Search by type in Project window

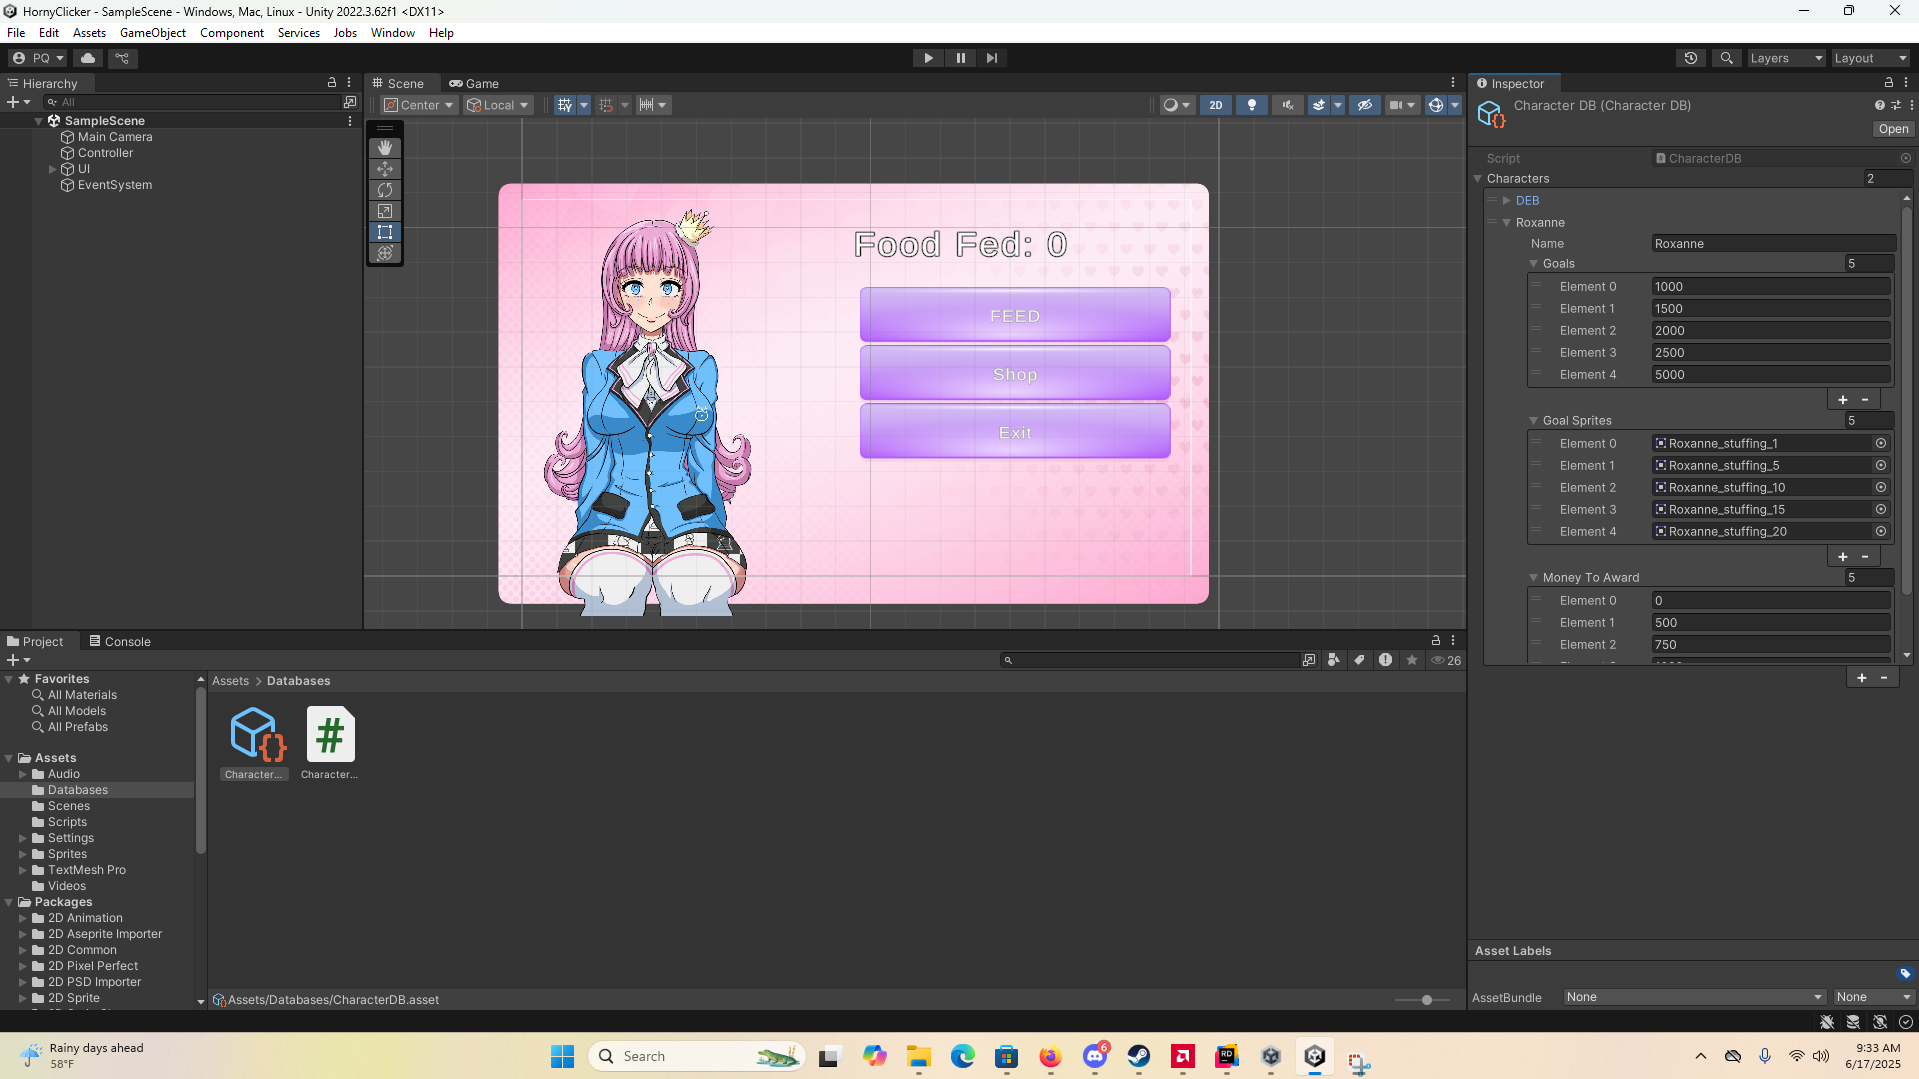[1334, 660]
